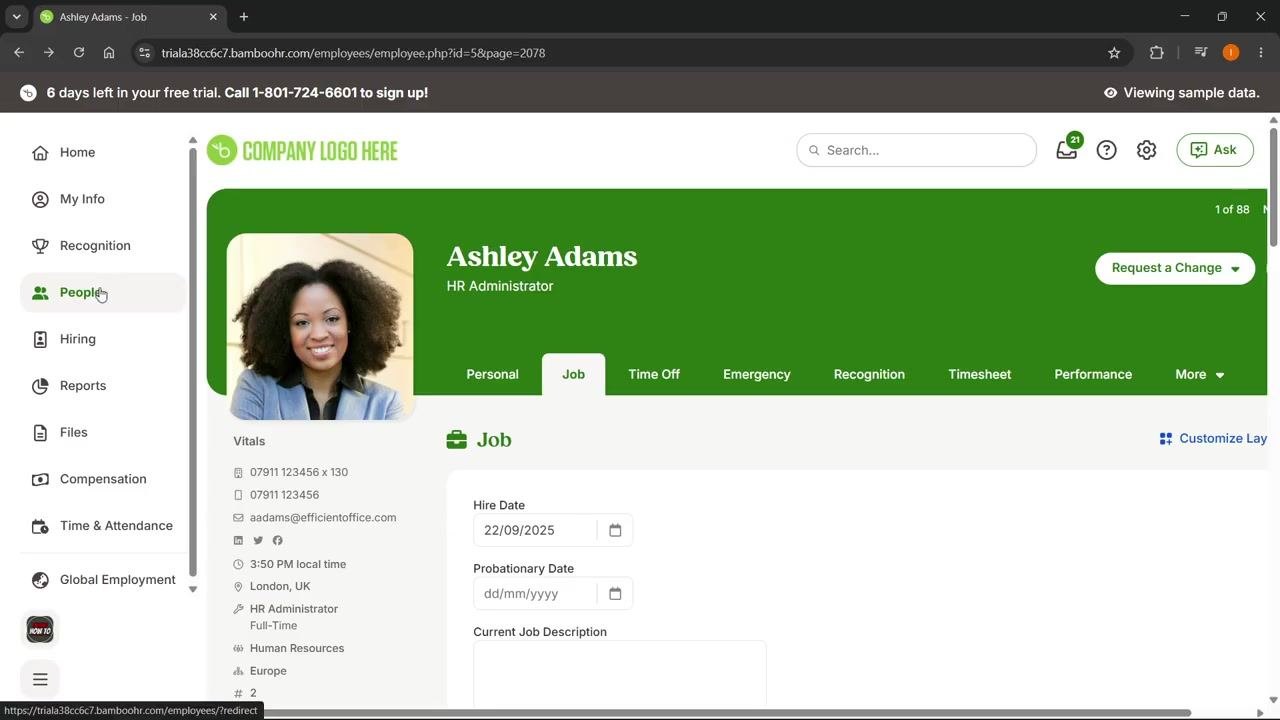Reload the page in the browser
1280x720 pixels.
coord(79,53)
